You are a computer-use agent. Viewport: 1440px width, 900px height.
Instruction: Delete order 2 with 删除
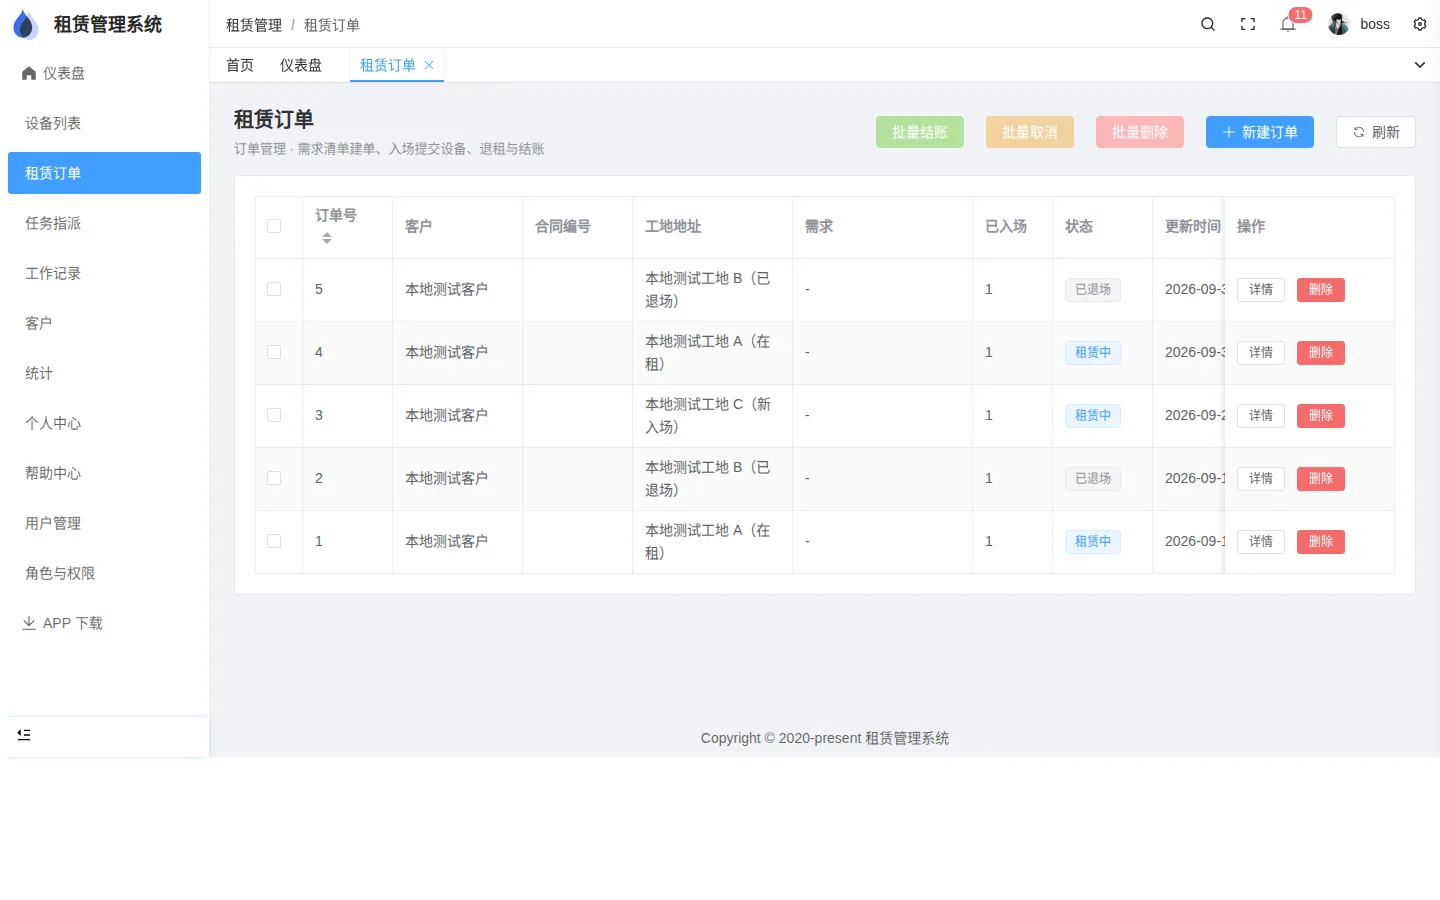pos(1321,478)
